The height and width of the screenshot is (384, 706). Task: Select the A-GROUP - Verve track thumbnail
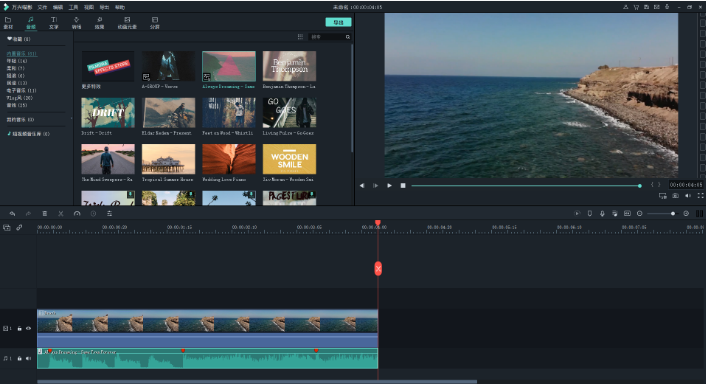[168, 66]
